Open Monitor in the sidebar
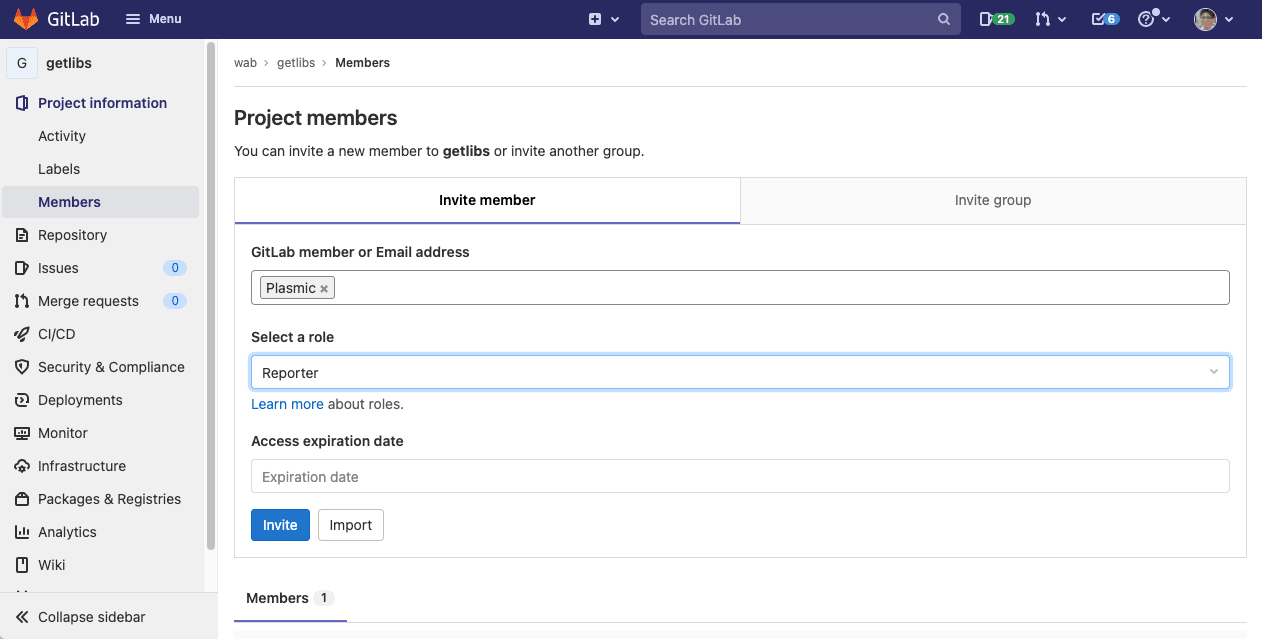Viewport: 1262px width, 639px height. [63, 433]
